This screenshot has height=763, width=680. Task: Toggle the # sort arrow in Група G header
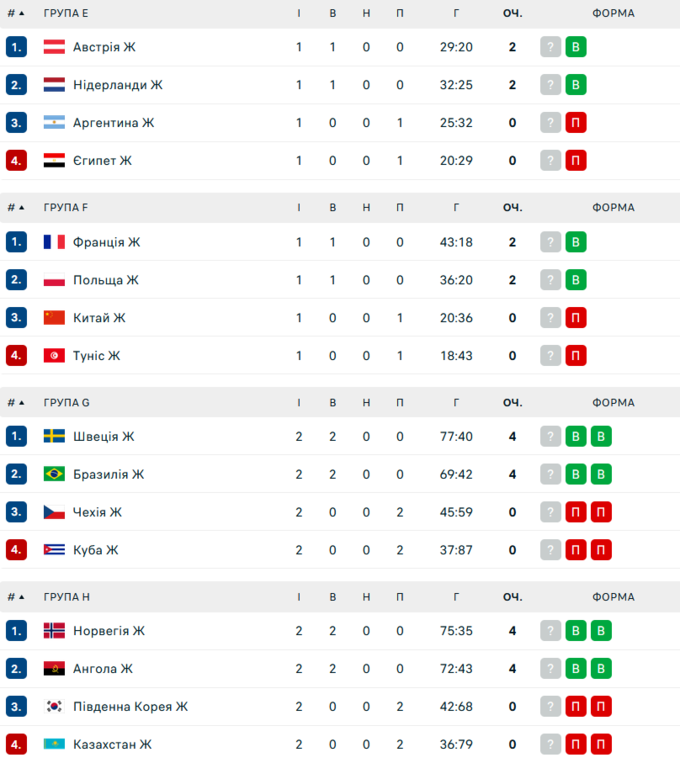(x=21, y=403)
